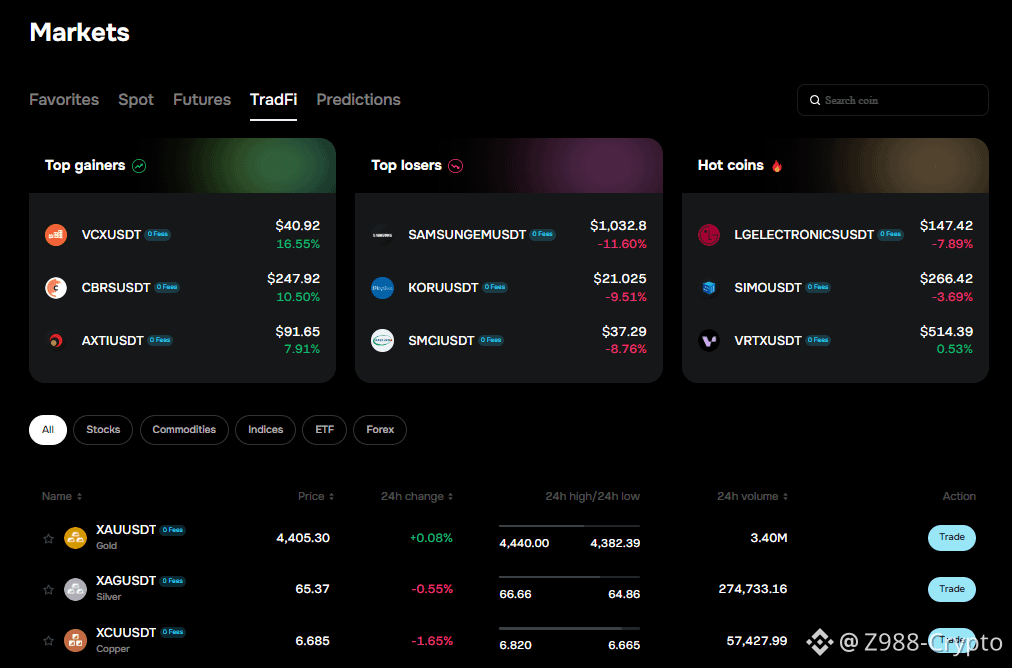Viewport: 1012px width, 668px height.
Task: Open LGELECTRONICSUSDT from Hot coins
Action: point(836,235)
